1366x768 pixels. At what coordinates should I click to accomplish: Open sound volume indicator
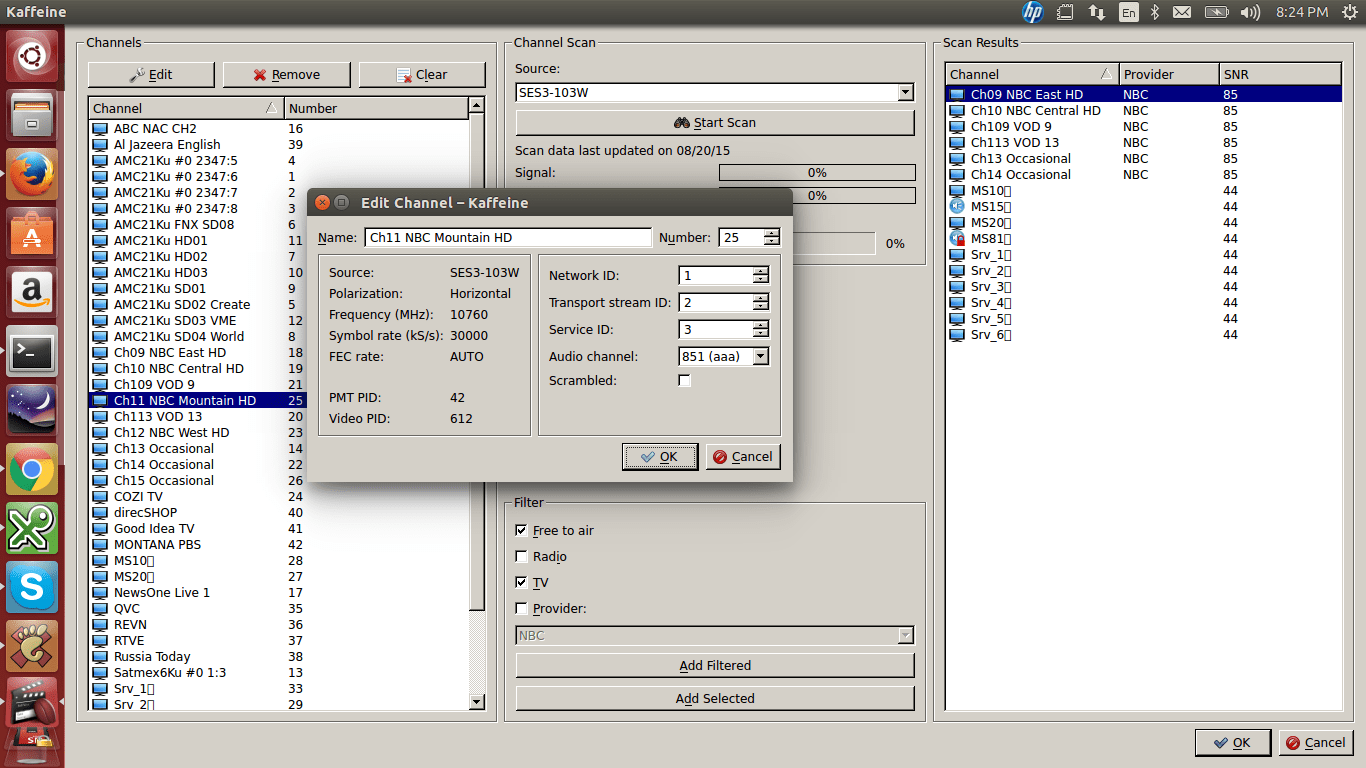coord(1249,12)
